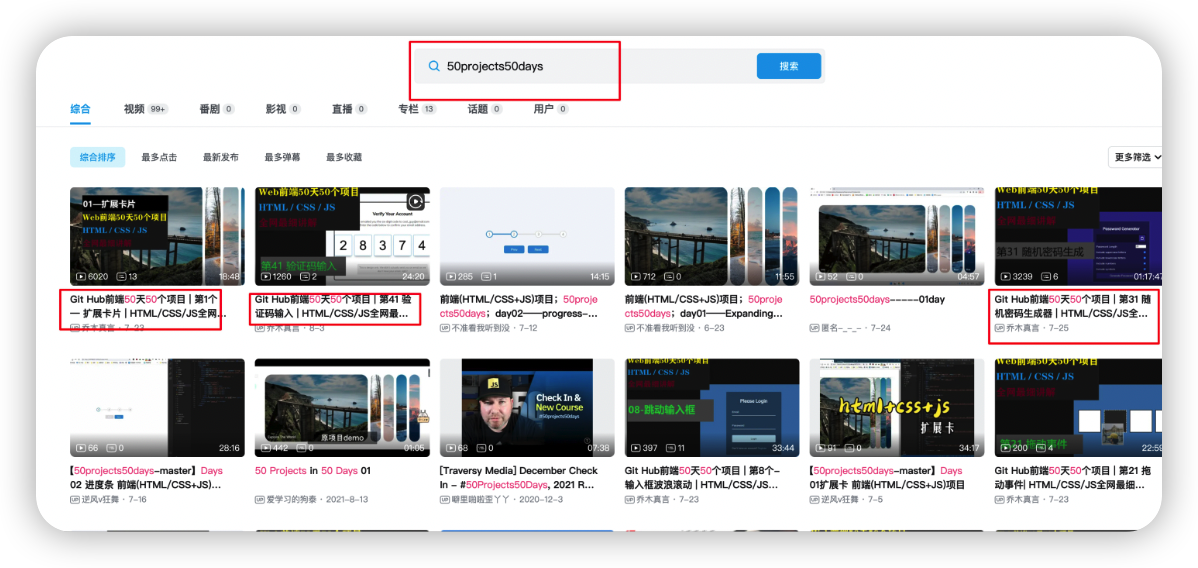This screenshot has width=1198, height=568.
Task: Click the magnifier icon in the search box
Action: tap(434, 67)
